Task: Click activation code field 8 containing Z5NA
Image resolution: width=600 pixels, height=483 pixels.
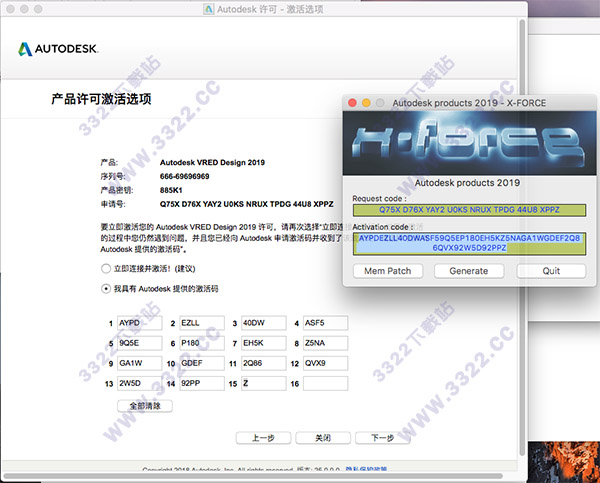Action: tap(326, 343)
